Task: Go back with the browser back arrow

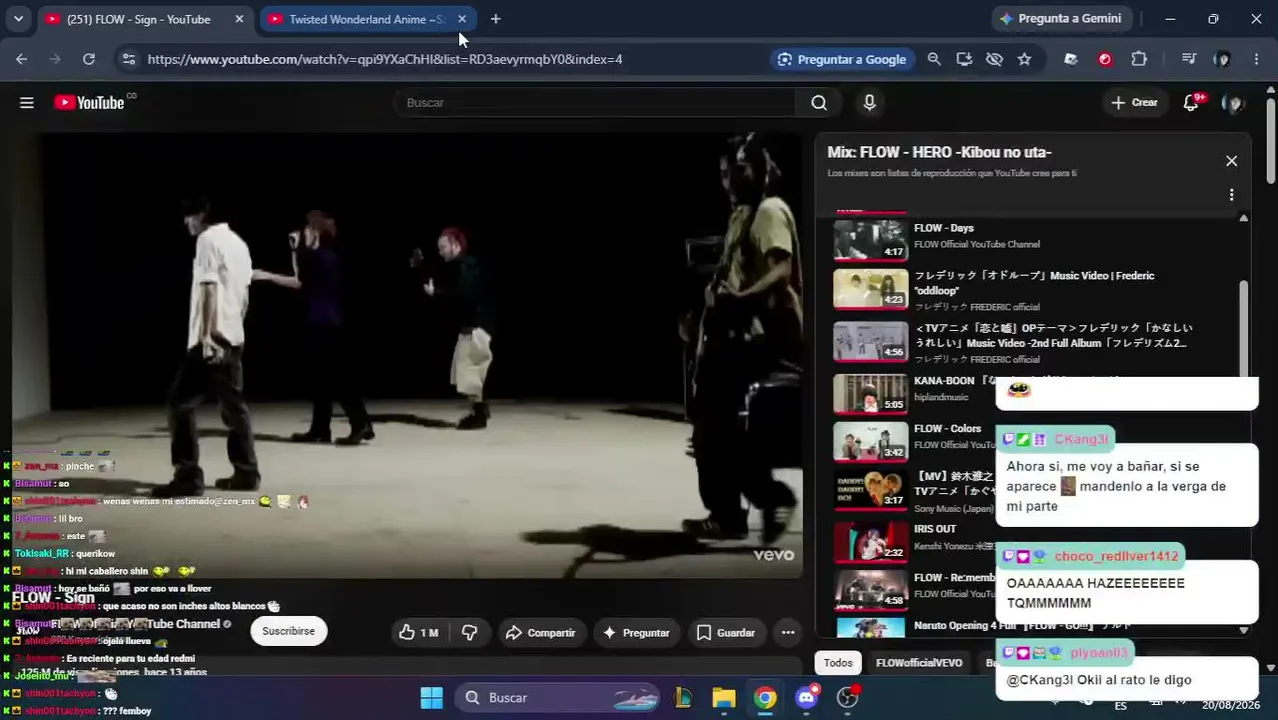Action: coord(22,59)
